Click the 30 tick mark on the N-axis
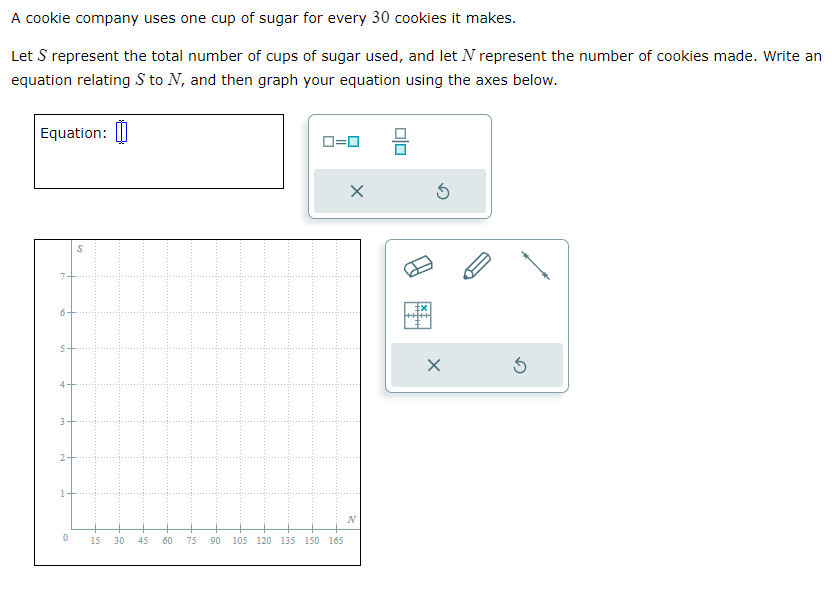This screenshot has width=832, height=591. [x=117, y=537]
